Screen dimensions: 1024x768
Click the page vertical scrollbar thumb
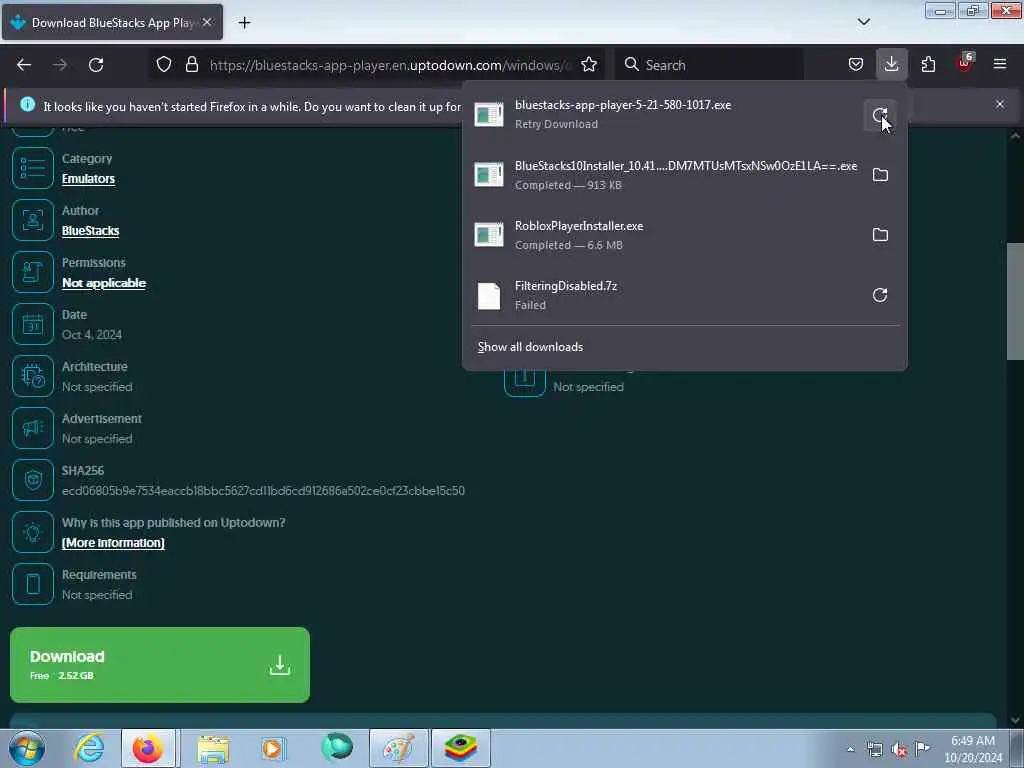(x=1015, y=301)
